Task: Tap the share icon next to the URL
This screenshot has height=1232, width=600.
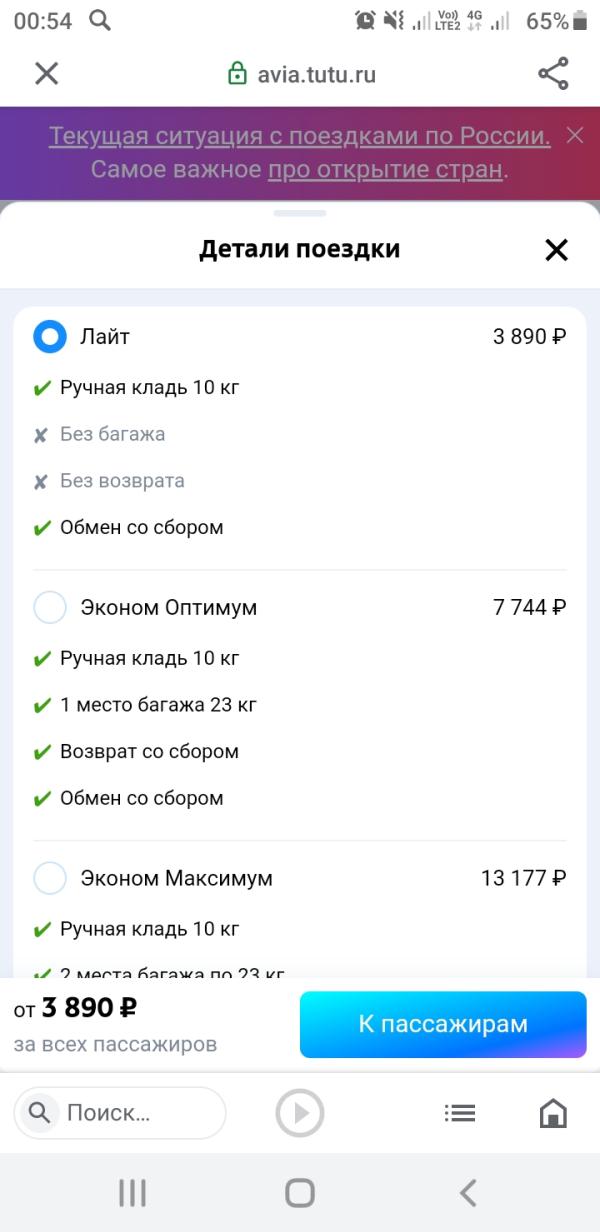Action: [553, 73]
